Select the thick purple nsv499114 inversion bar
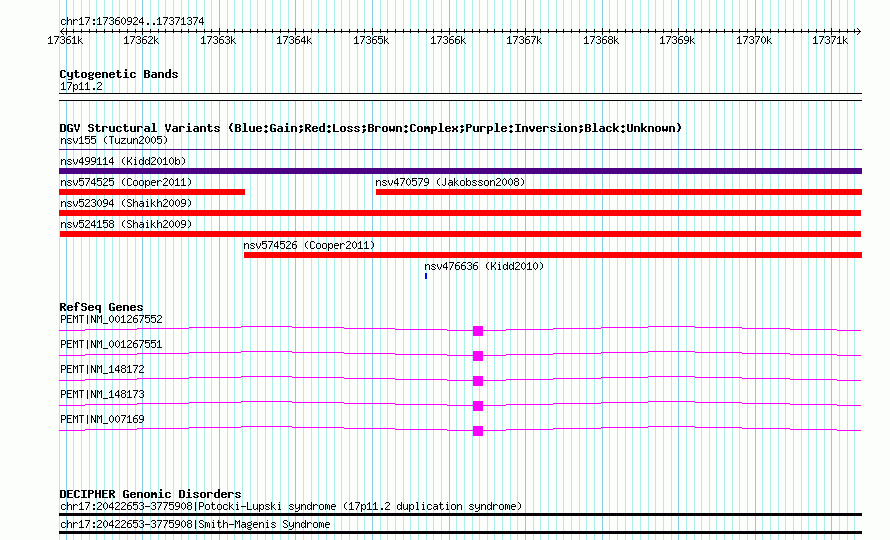 [460, 171]
